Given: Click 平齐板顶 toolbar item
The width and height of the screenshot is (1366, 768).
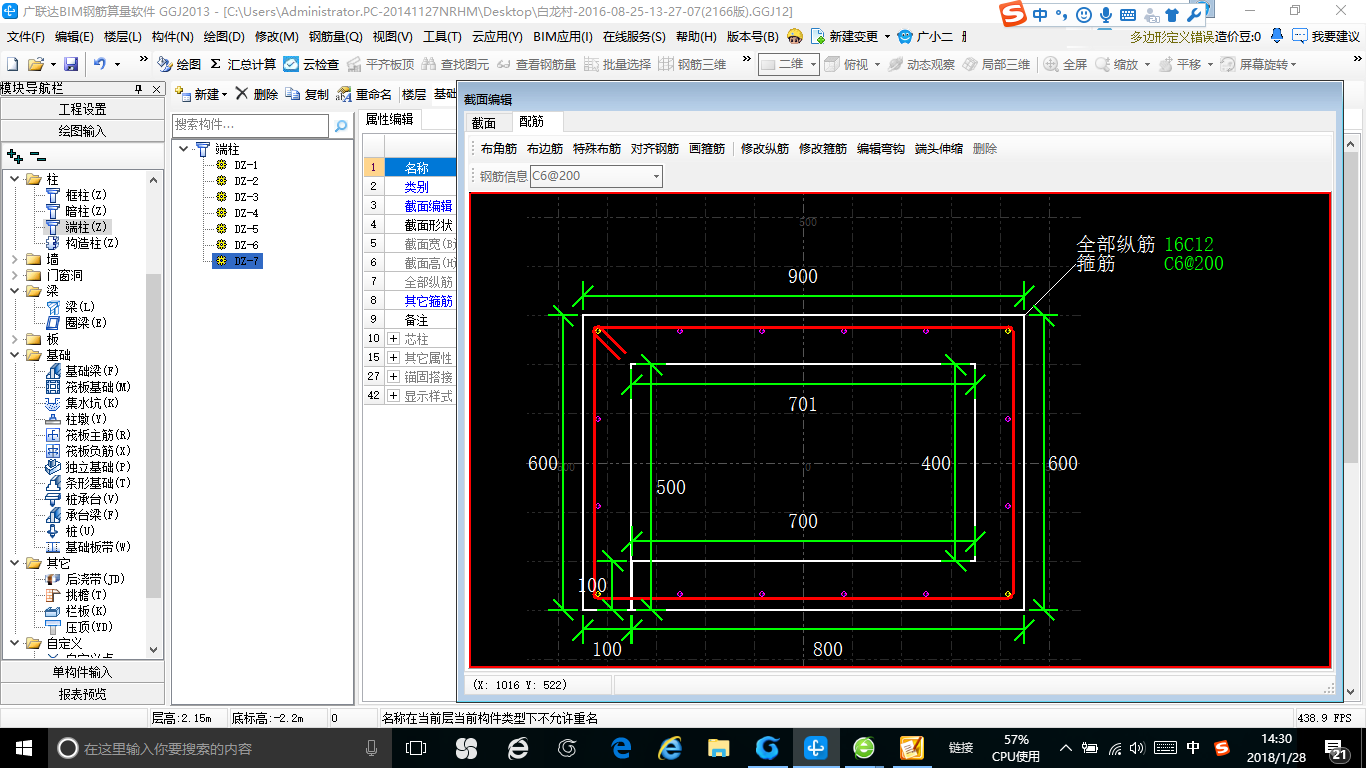Looking at the screenshot, I should (380, 64).
